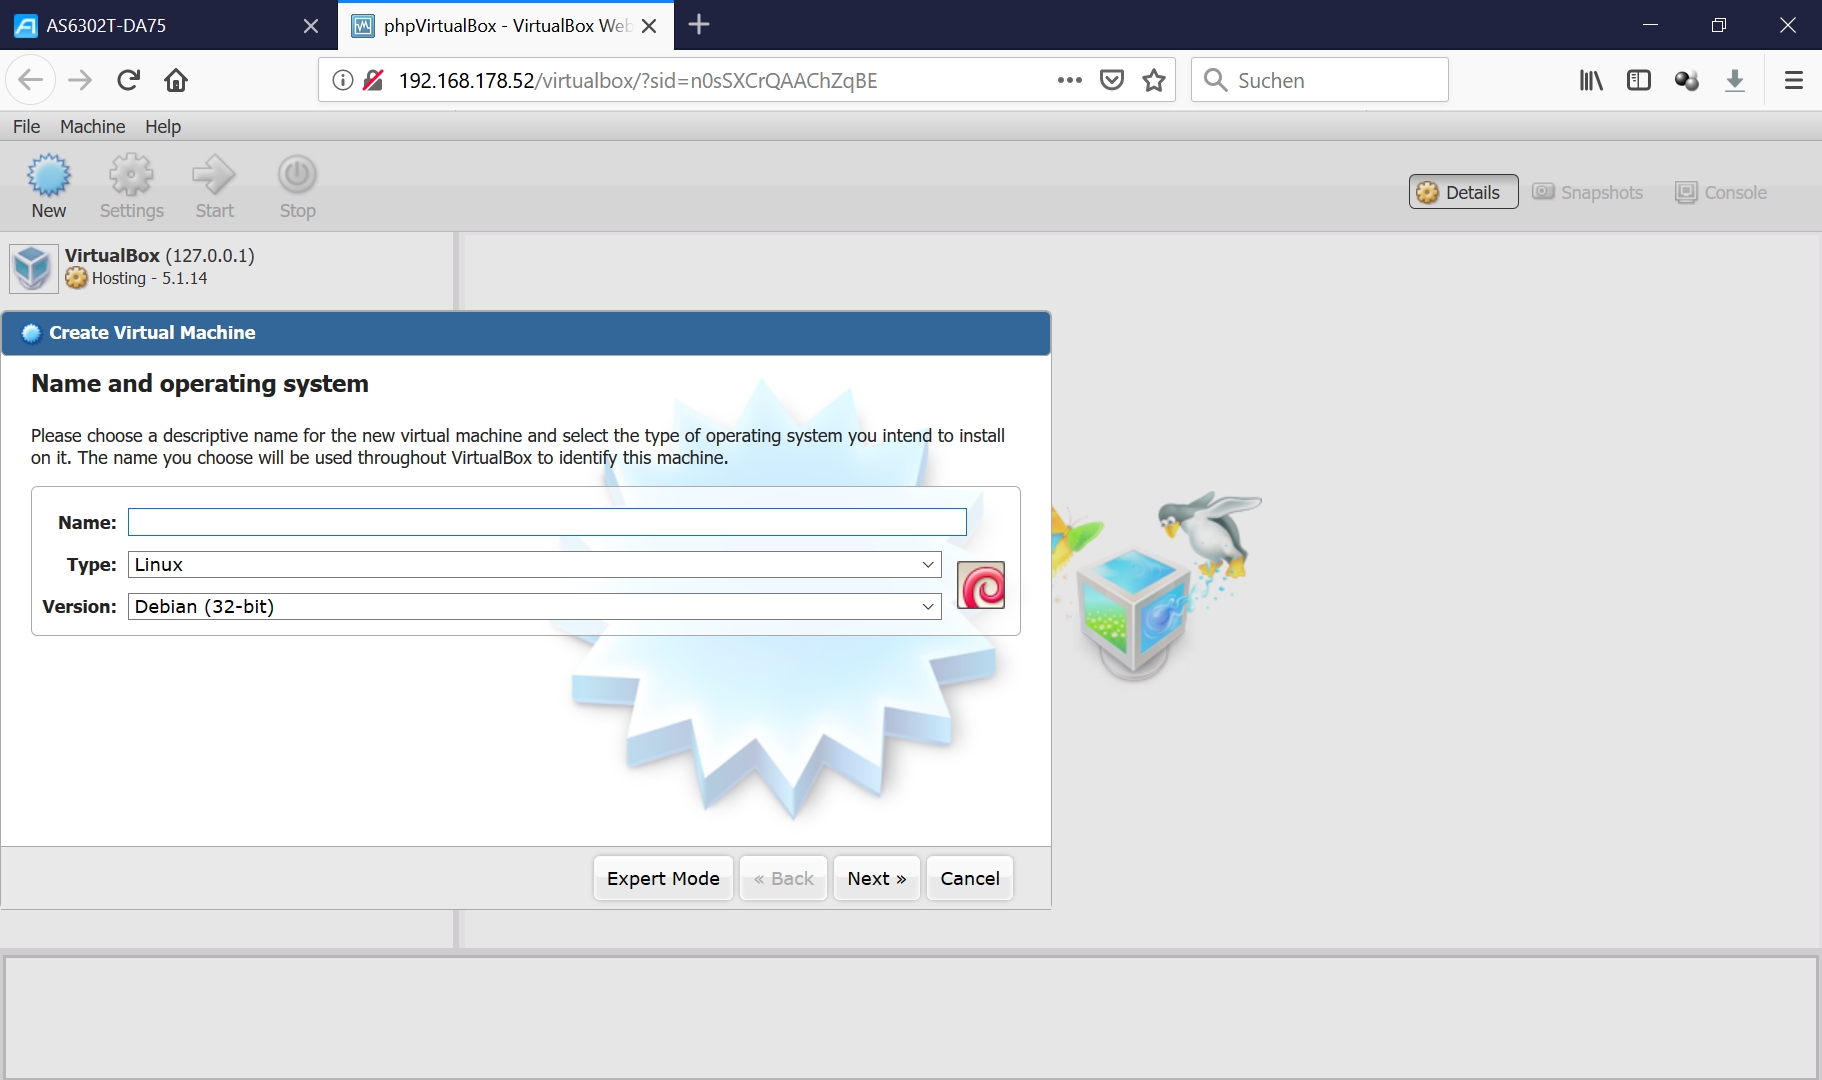1822x1080 pixels.
Task: Open the Help menu
Action: [163, 126]
